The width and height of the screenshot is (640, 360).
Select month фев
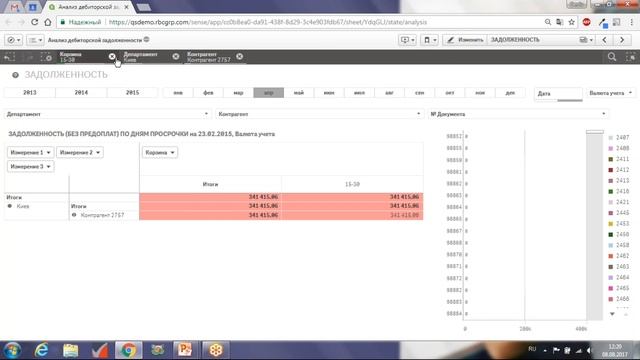coord(208,93)
